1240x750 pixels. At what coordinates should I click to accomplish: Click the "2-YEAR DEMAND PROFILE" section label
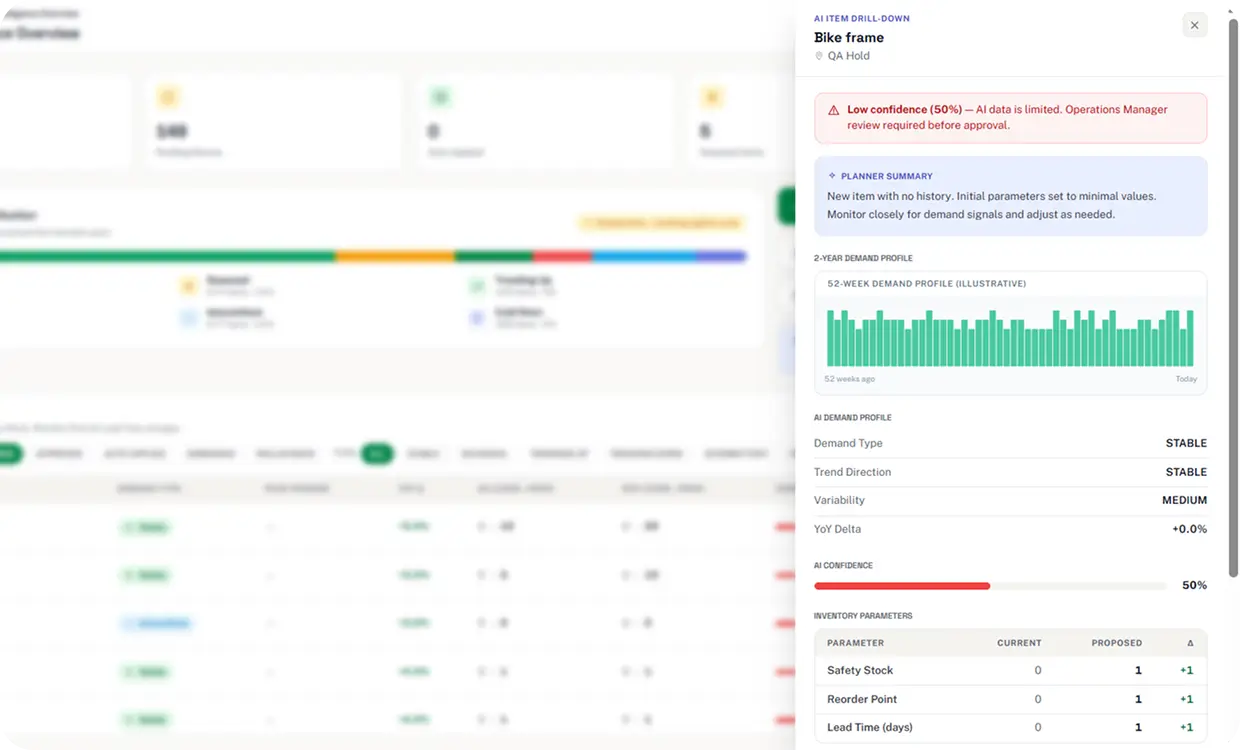863,258
